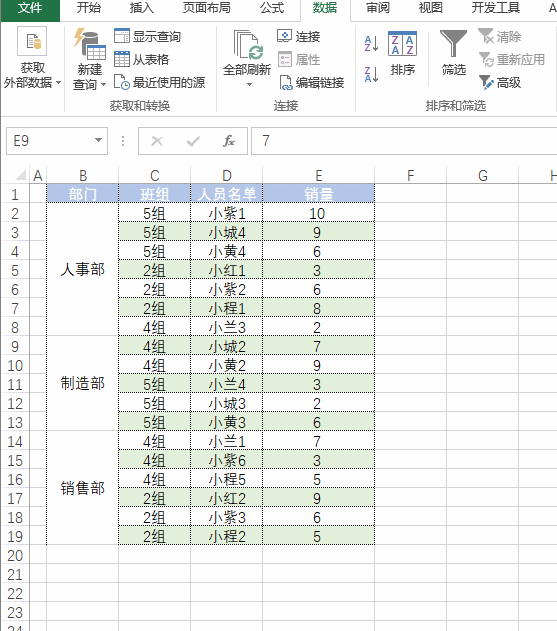Click the Clear filter (清除) icon
Image resolution: width=557 pixels, height=631 pixels.
pyautogui.click(x=486, y=36)
